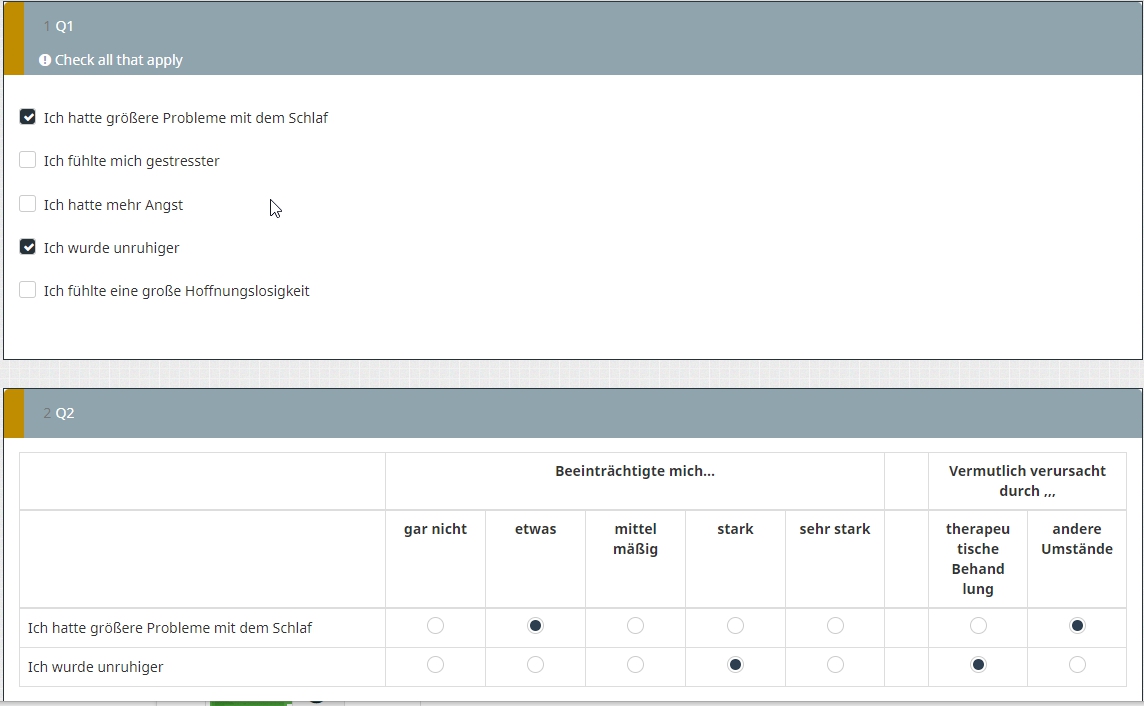Select 'gar nicht' for 'Ich wurde unruhiger'

(435, 665)
